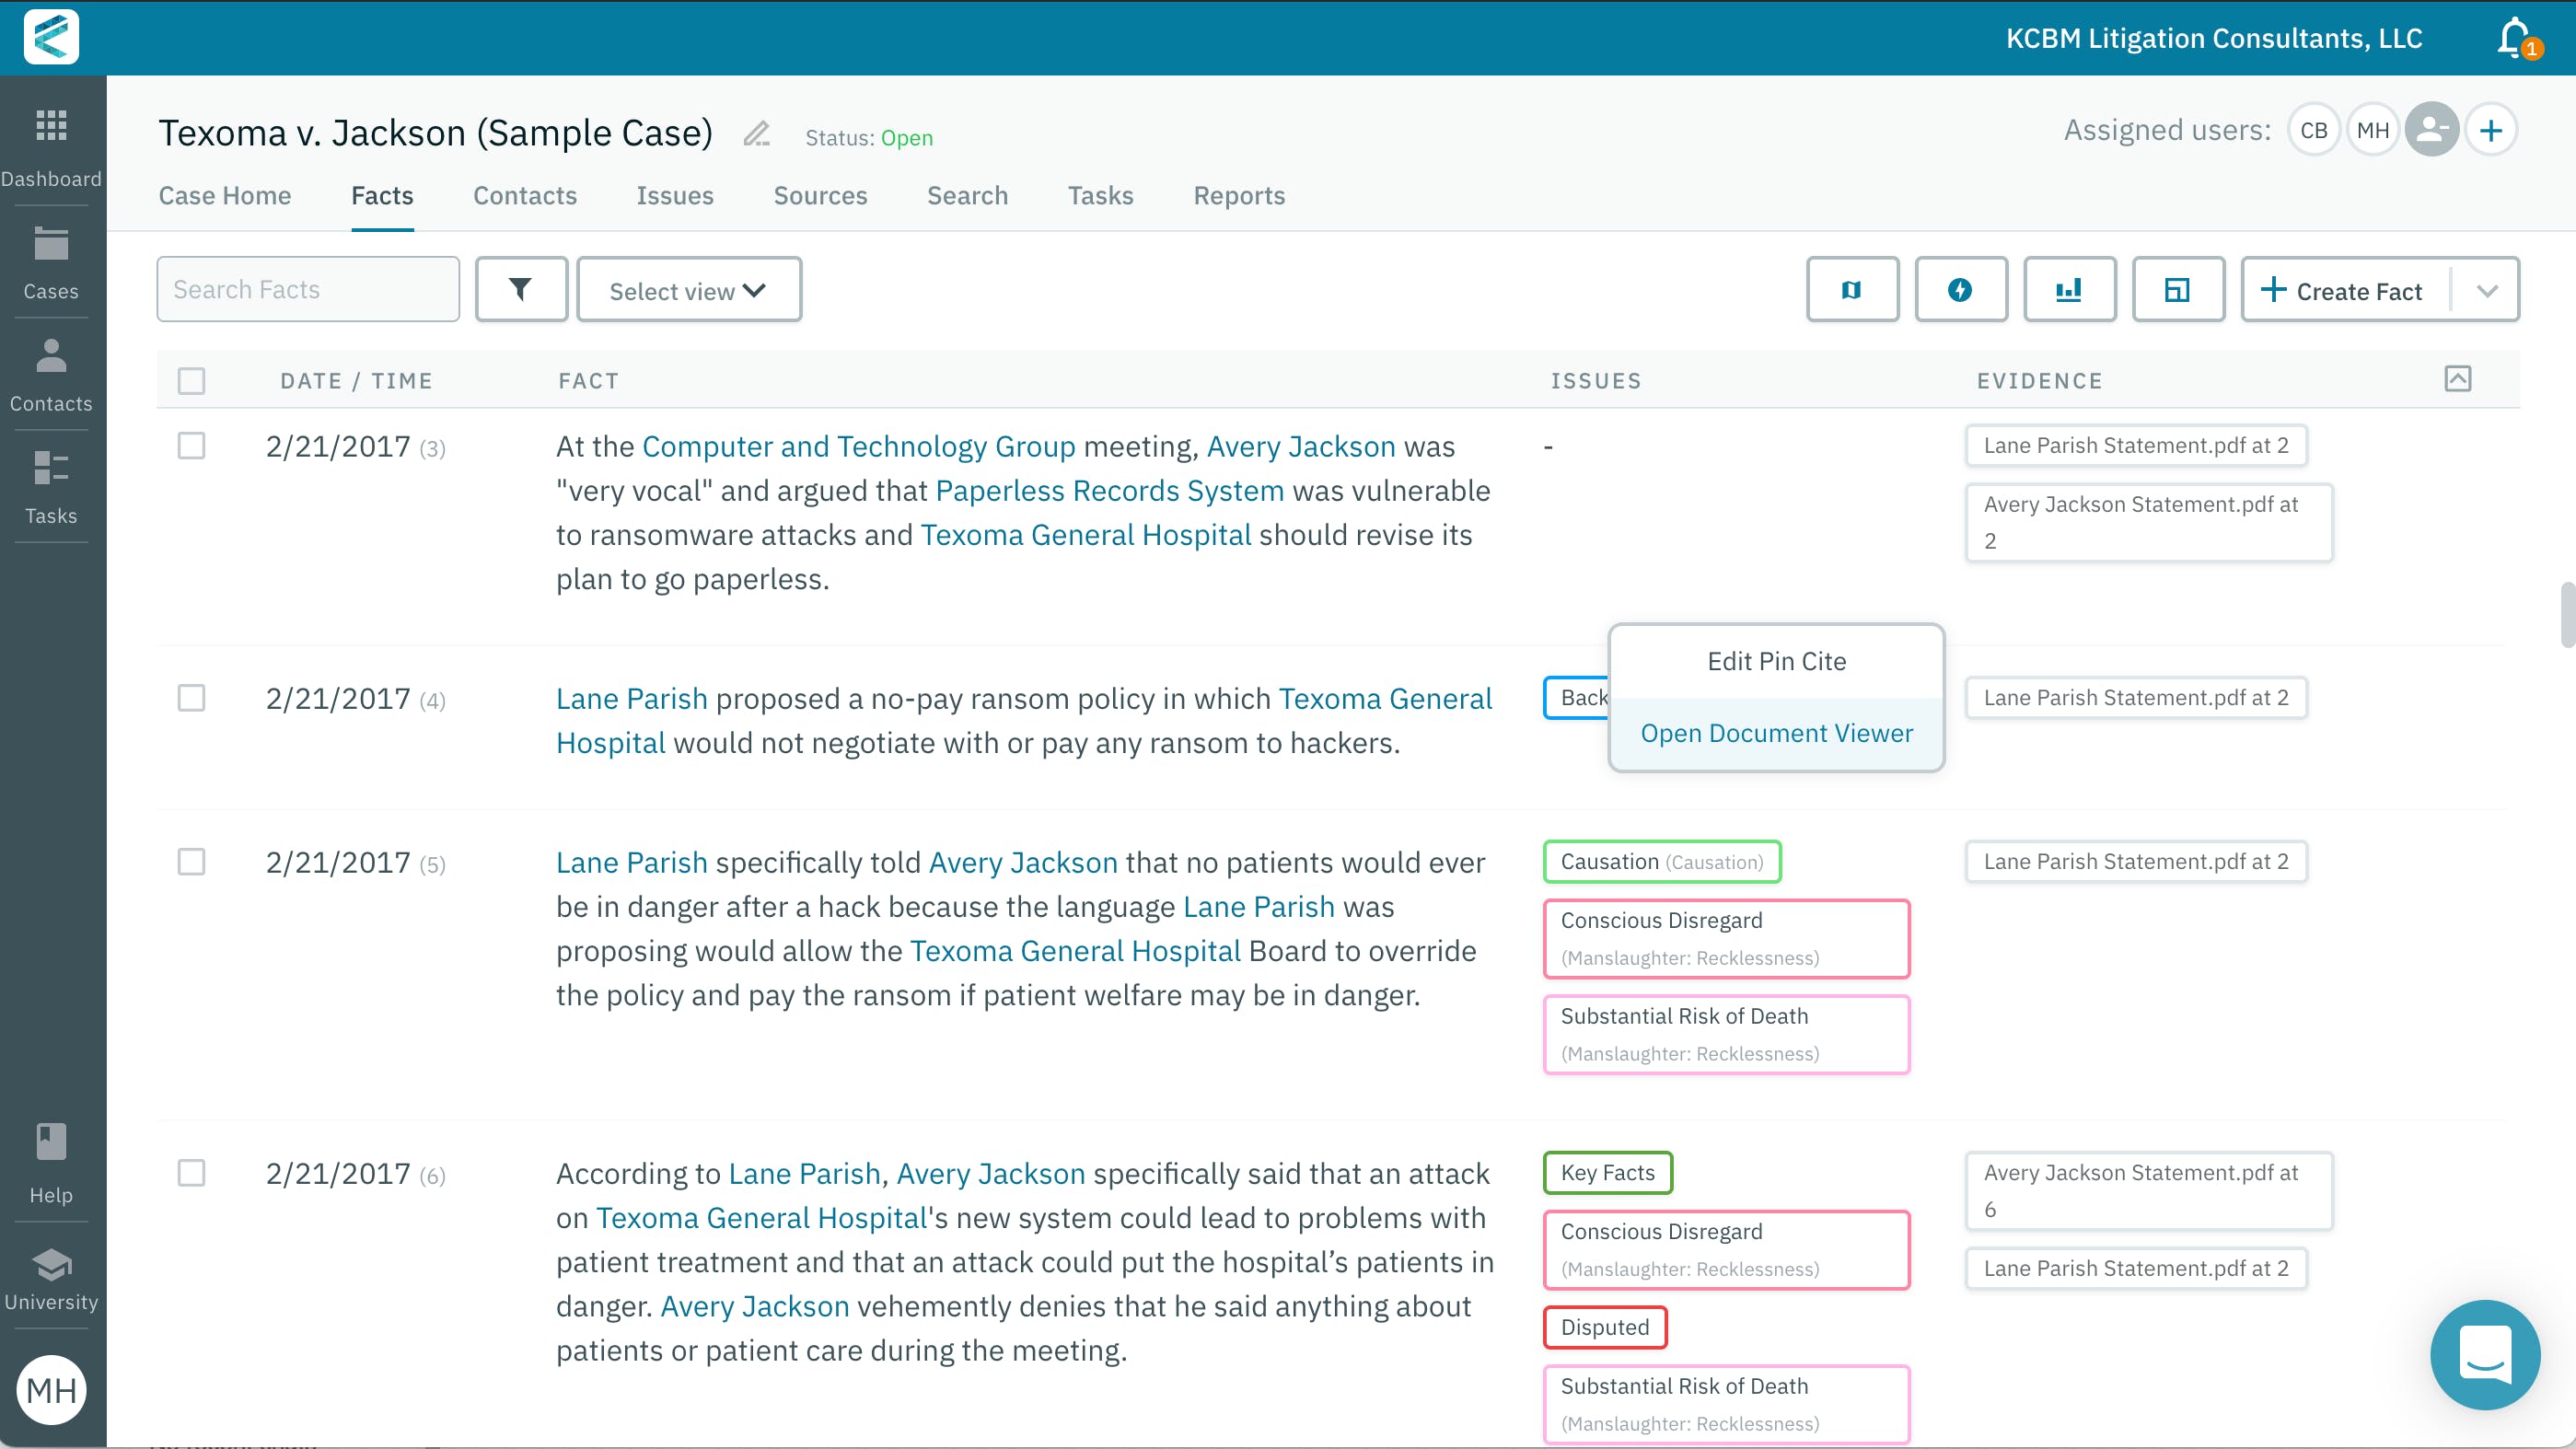This screenshot has height=1449, width=2576.
Task: Click the filter funnel icon
Action: 520,290
